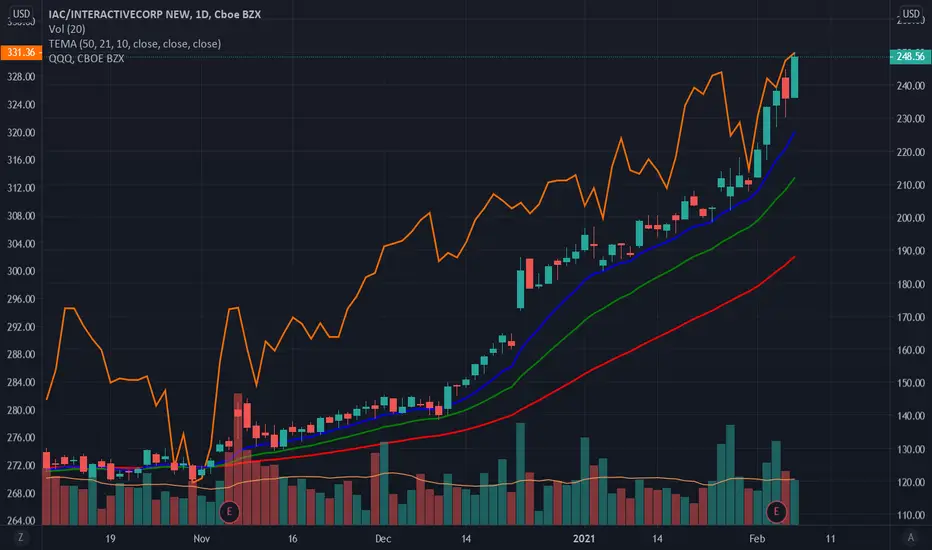Open the right USD currency selector
Viewport: 932px width, 550px height.
[911, 13]
